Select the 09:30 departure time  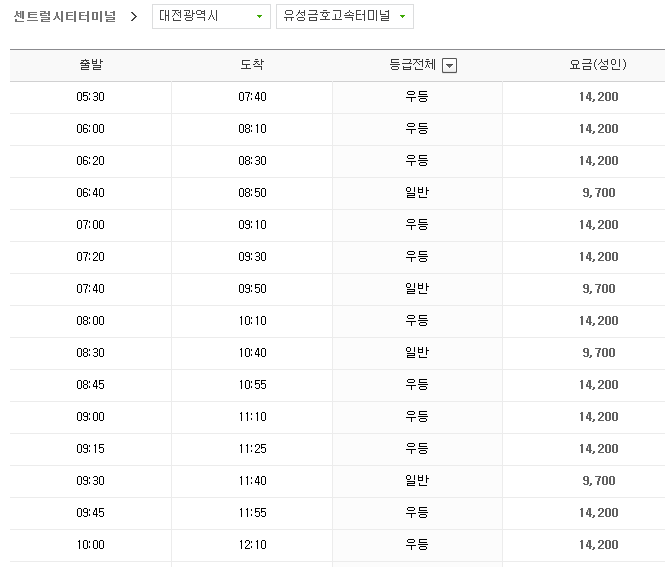point(90,481)
